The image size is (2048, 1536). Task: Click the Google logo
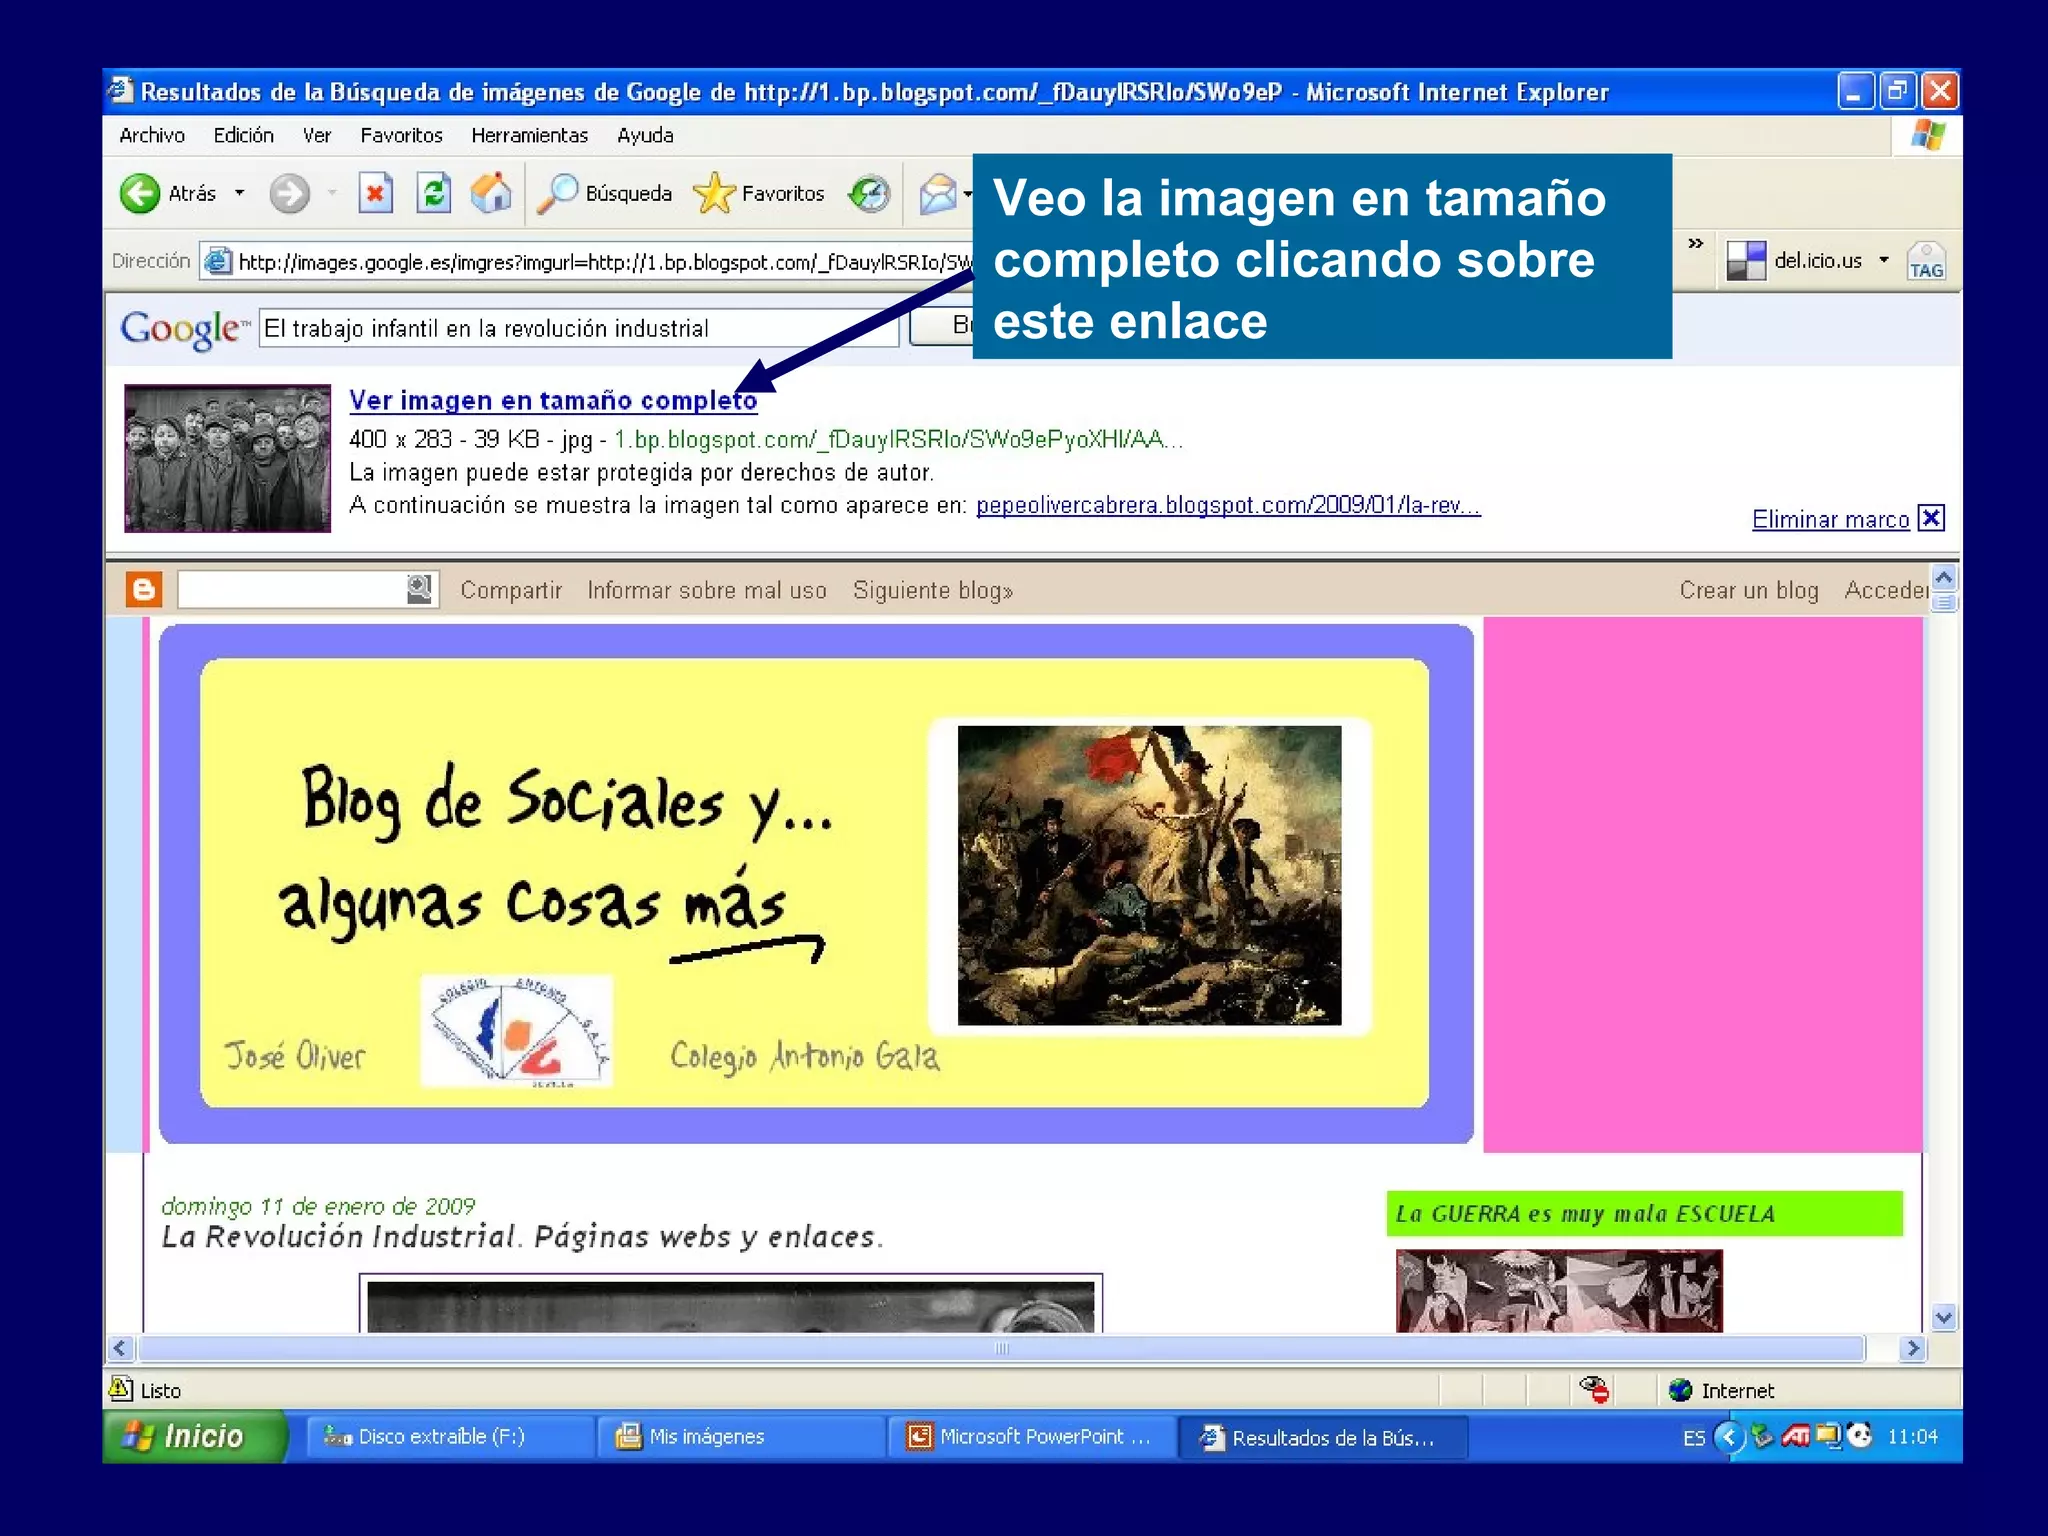click(183, 329)
